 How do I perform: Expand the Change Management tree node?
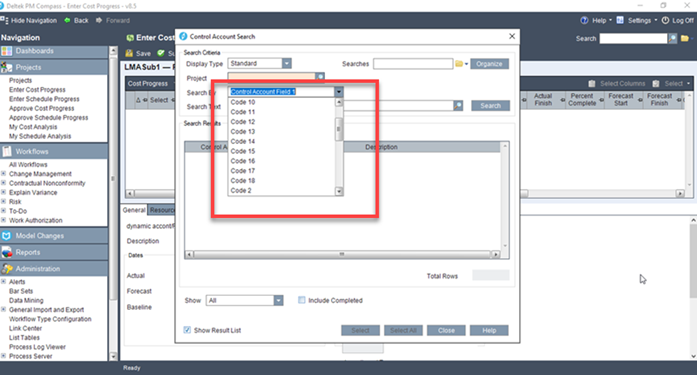coord(4,174)
